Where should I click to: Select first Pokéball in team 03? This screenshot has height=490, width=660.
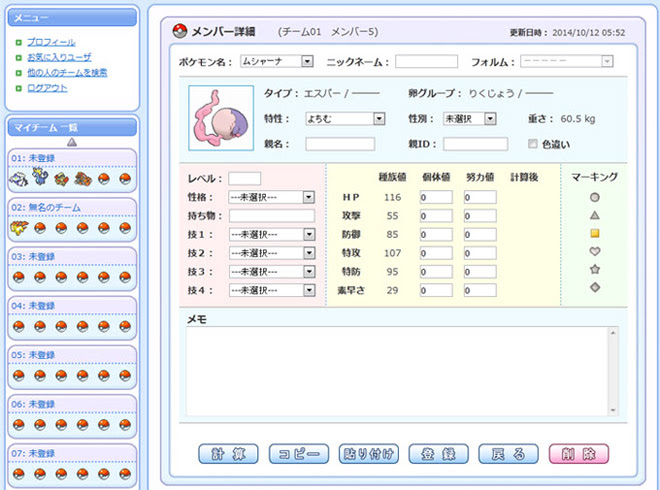tap(19, 277)
